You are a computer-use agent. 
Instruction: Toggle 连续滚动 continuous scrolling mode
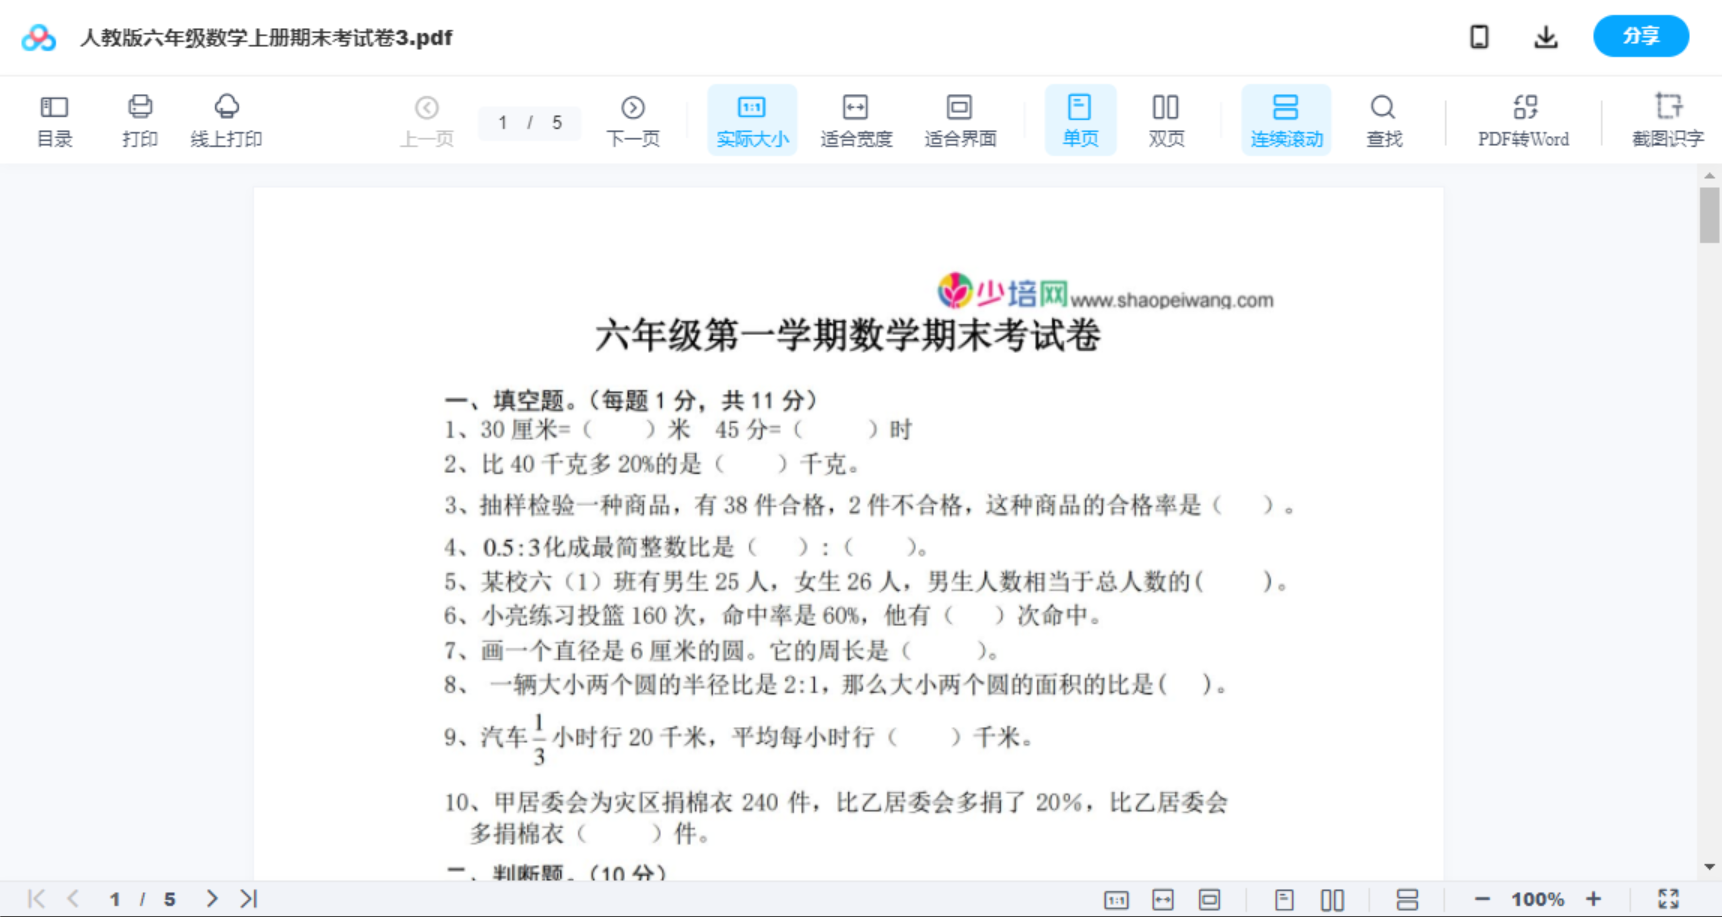tap(1285, 119)
